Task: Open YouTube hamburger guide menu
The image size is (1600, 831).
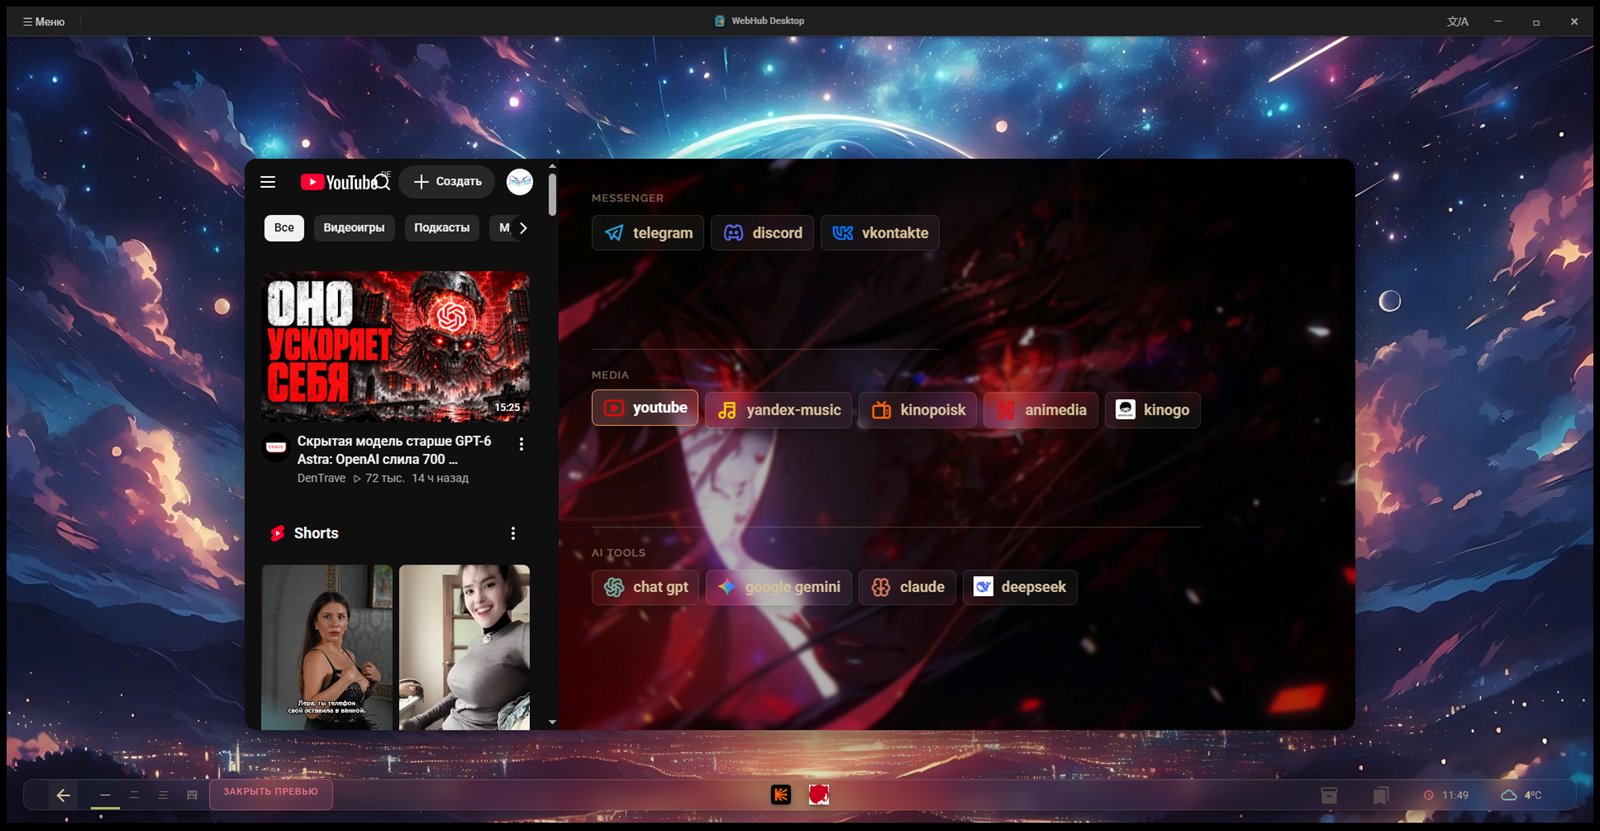Action: tap(268, 182)
